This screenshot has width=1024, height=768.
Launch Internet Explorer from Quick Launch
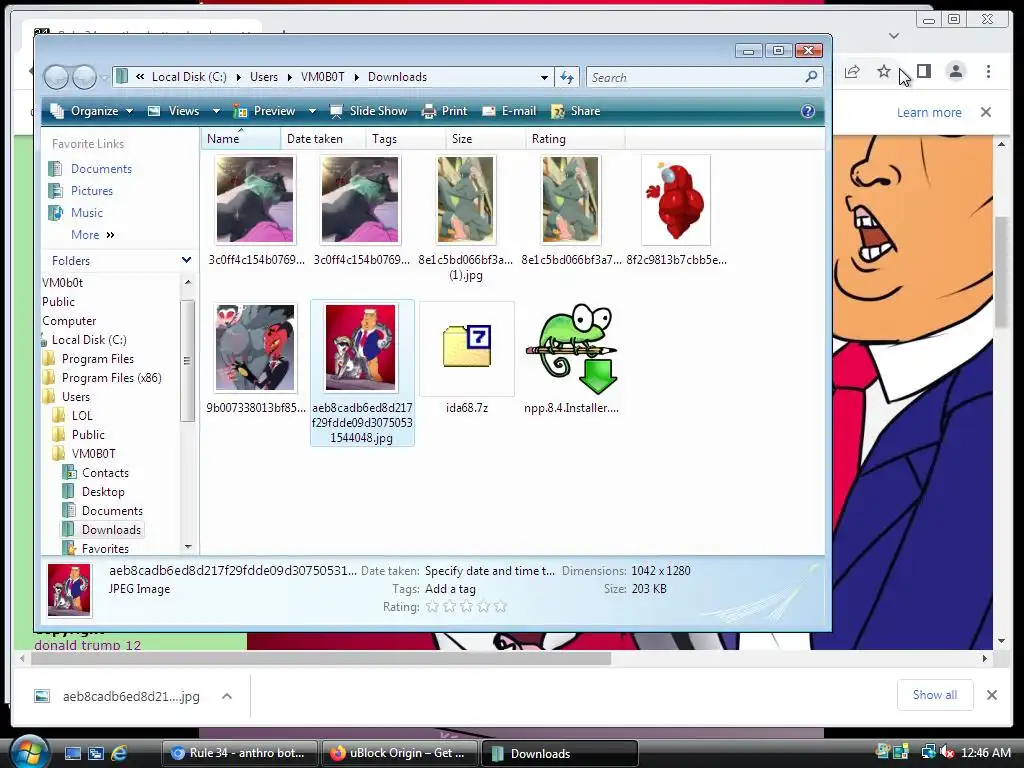coord(120,753)
